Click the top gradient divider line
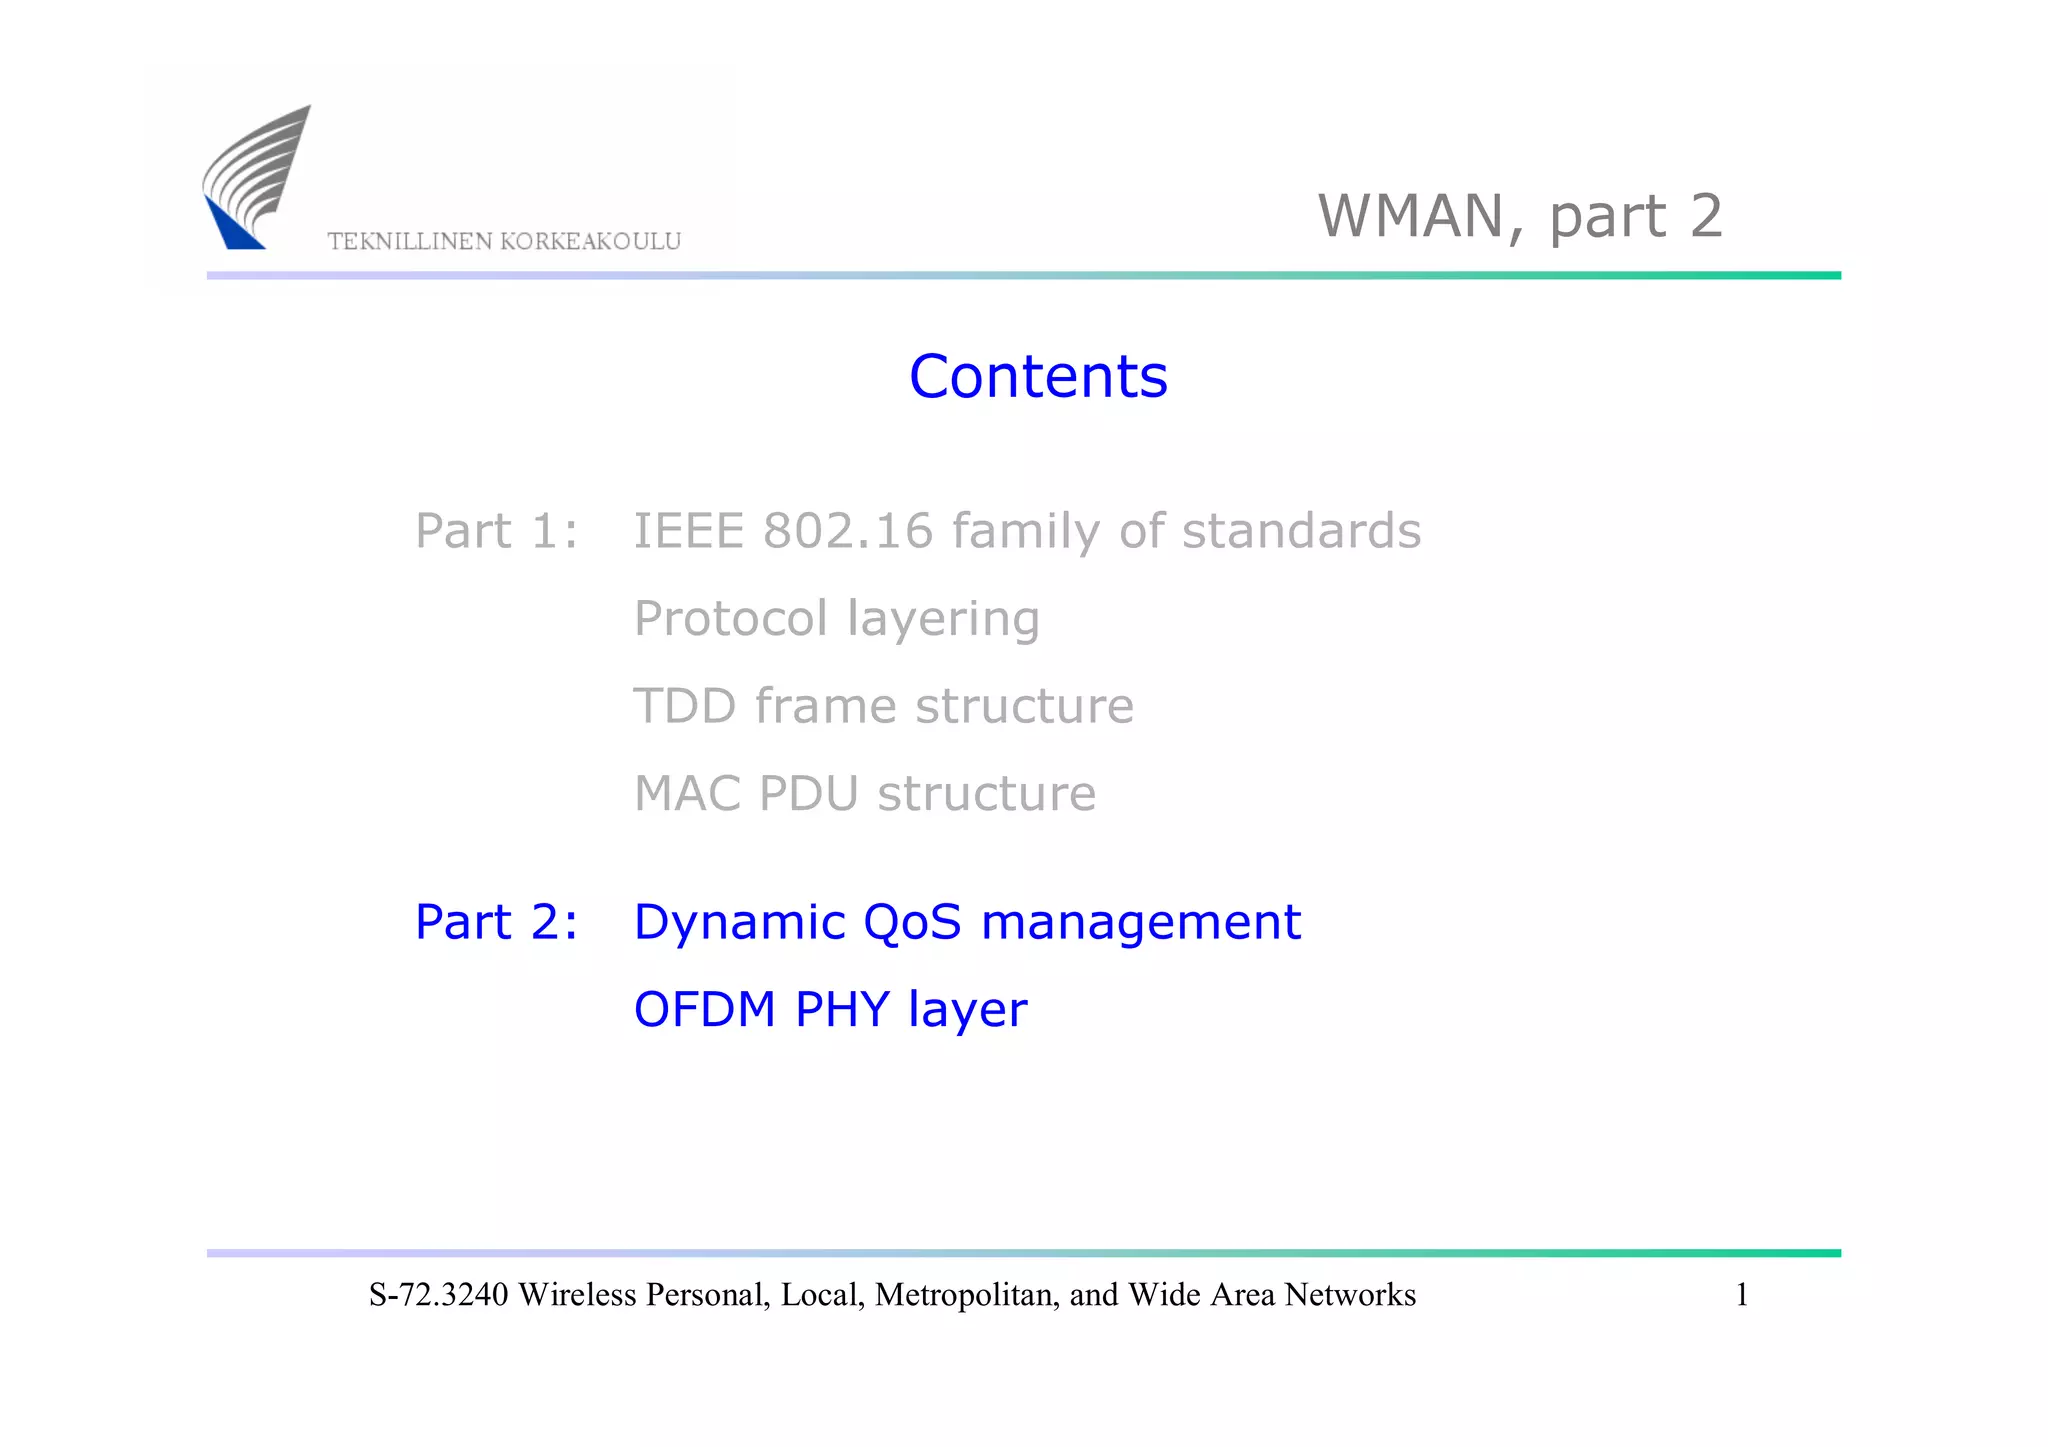2048x1447 pixels. point(1023,275)
